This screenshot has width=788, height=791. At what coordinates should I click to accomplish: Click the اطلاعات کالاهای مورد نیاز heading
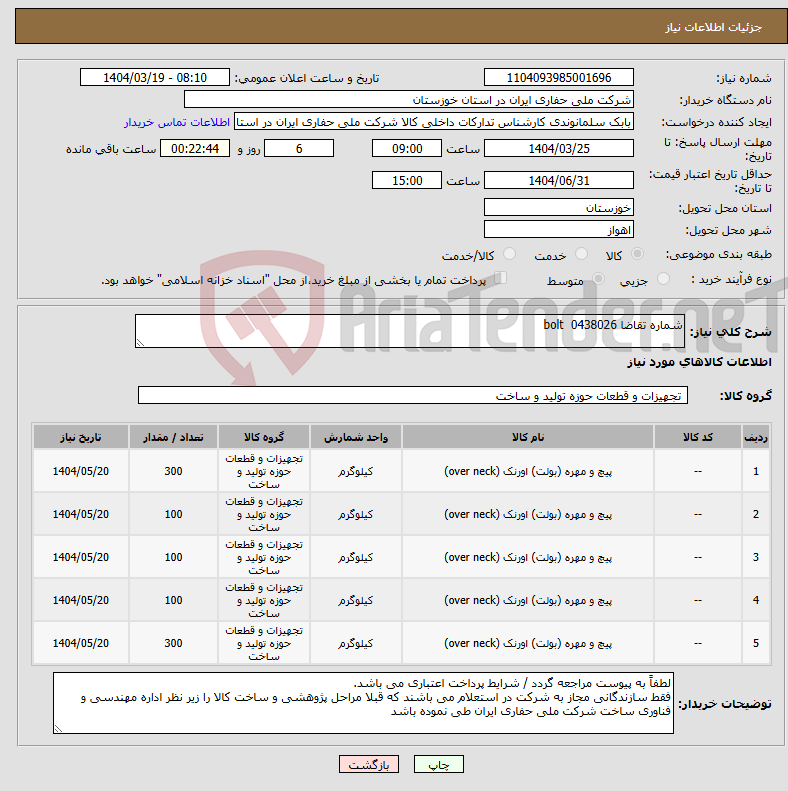[x=699, y=362]
